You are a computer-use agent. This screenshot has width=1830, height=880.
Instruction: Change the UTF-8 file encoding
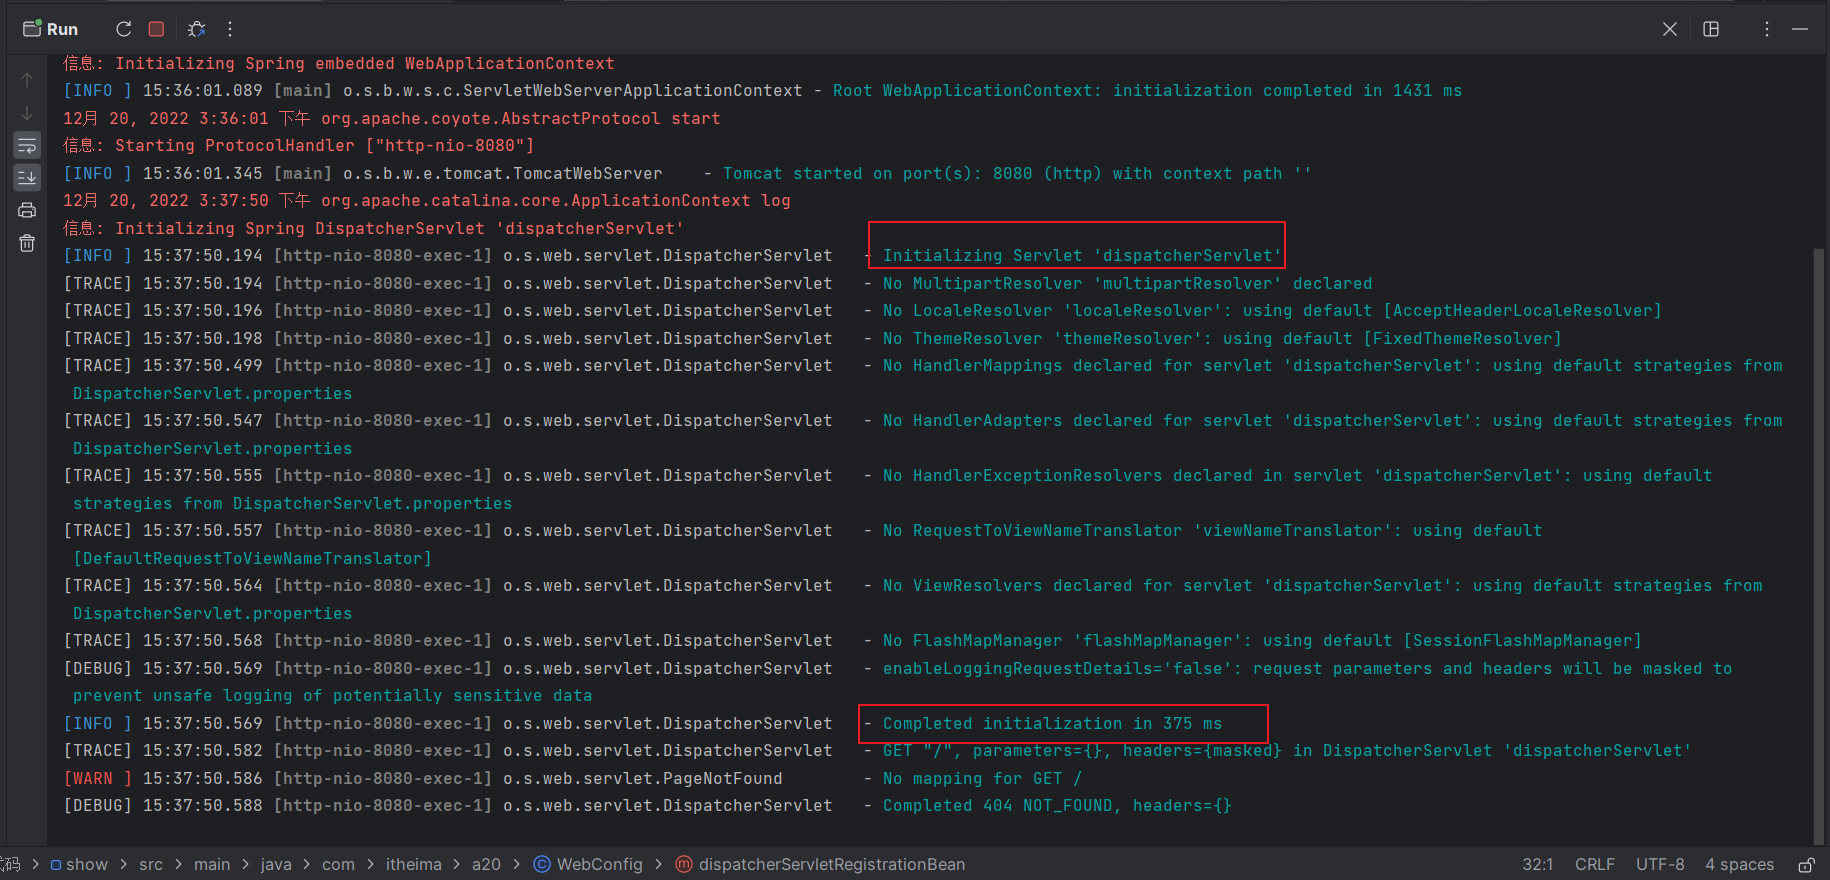pyautogui.click(x=1660, y=864)
